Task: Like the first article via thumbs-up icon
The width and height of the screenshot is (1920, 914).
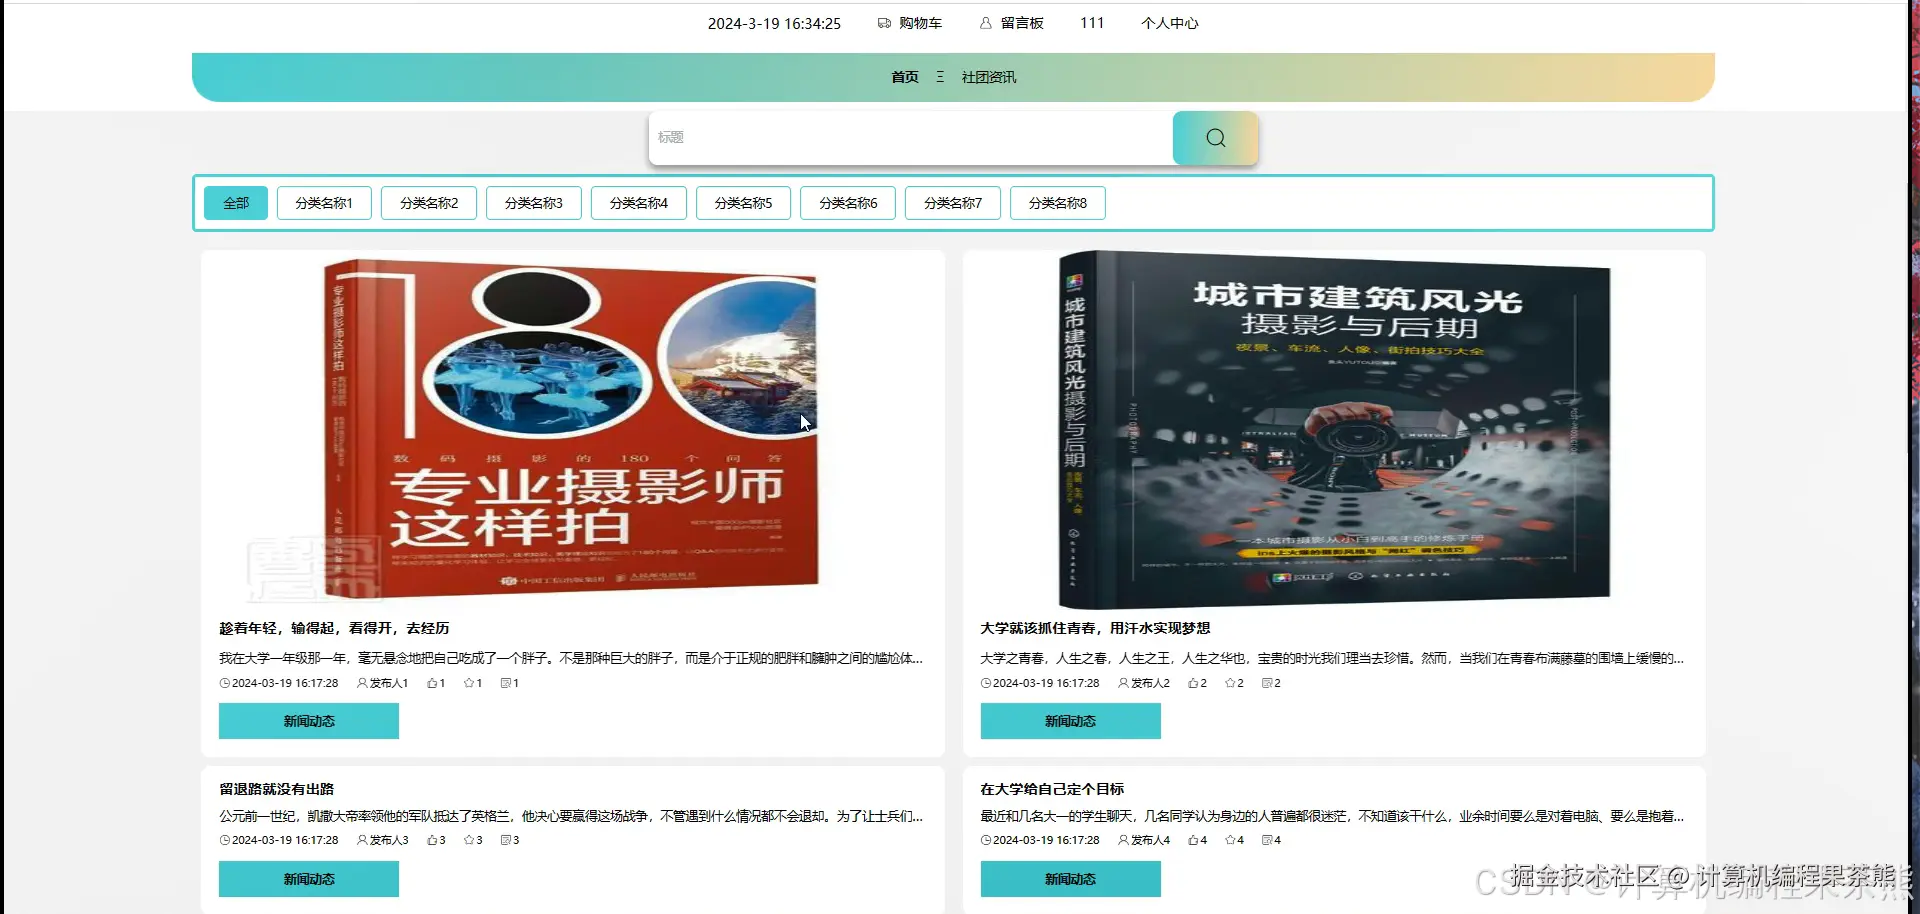Action: [430, 683]
